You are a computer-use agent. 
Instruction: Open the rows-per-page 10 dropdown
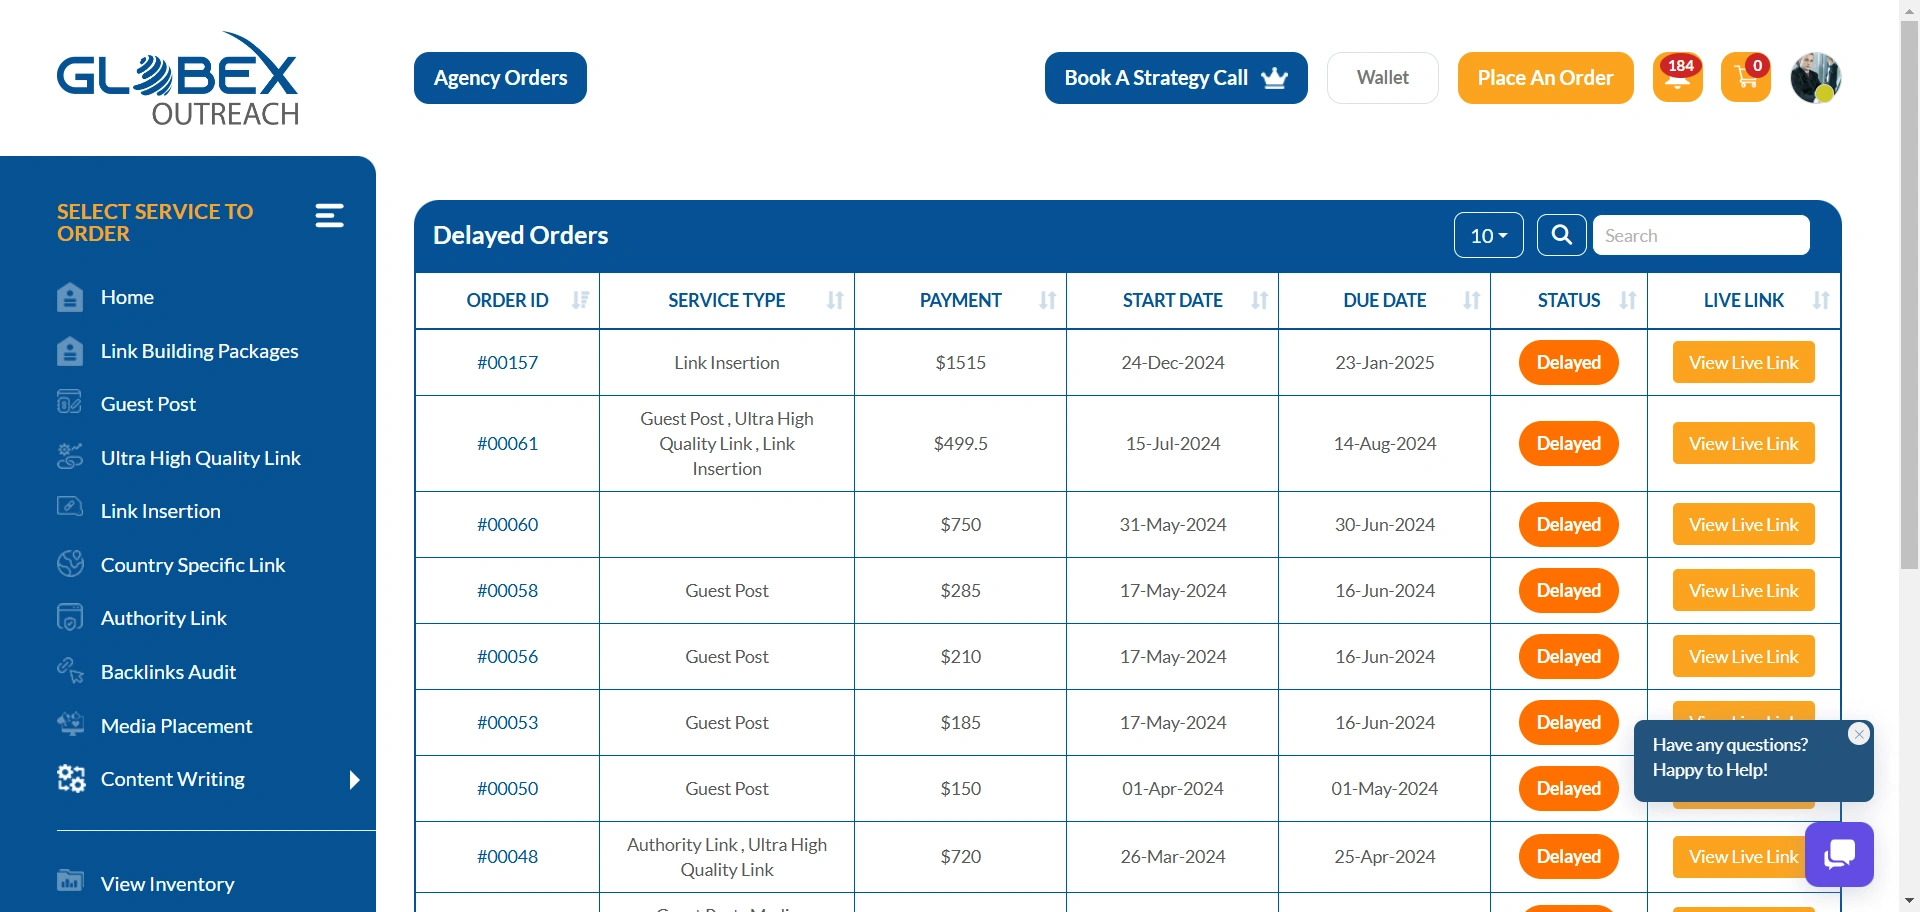tap(1488, 235)
